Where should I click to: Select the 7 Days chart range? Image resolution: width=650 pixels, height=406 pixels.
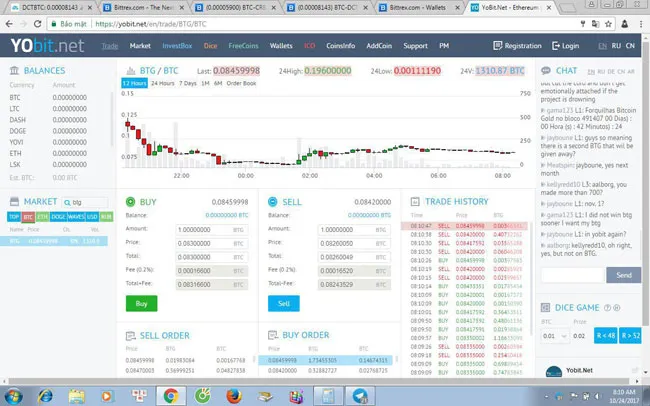point(188,83)
